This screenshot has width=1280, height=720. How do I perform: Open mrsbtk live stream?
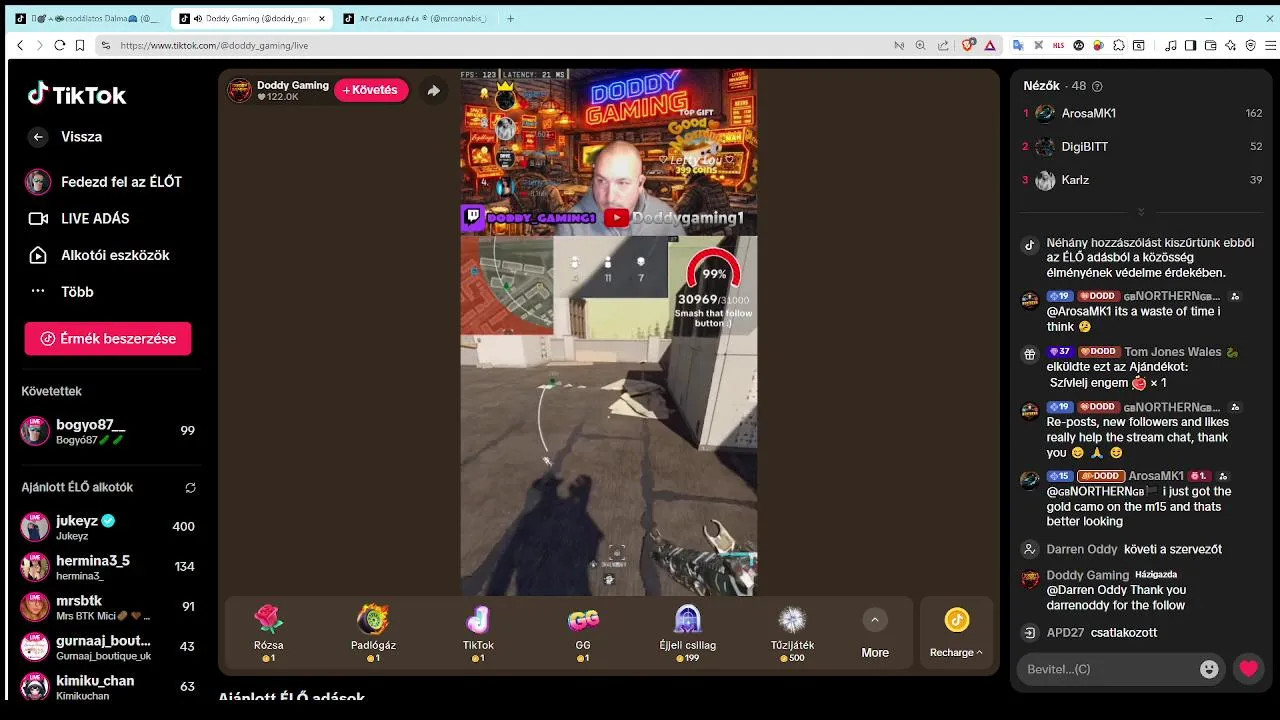point(108,607)
